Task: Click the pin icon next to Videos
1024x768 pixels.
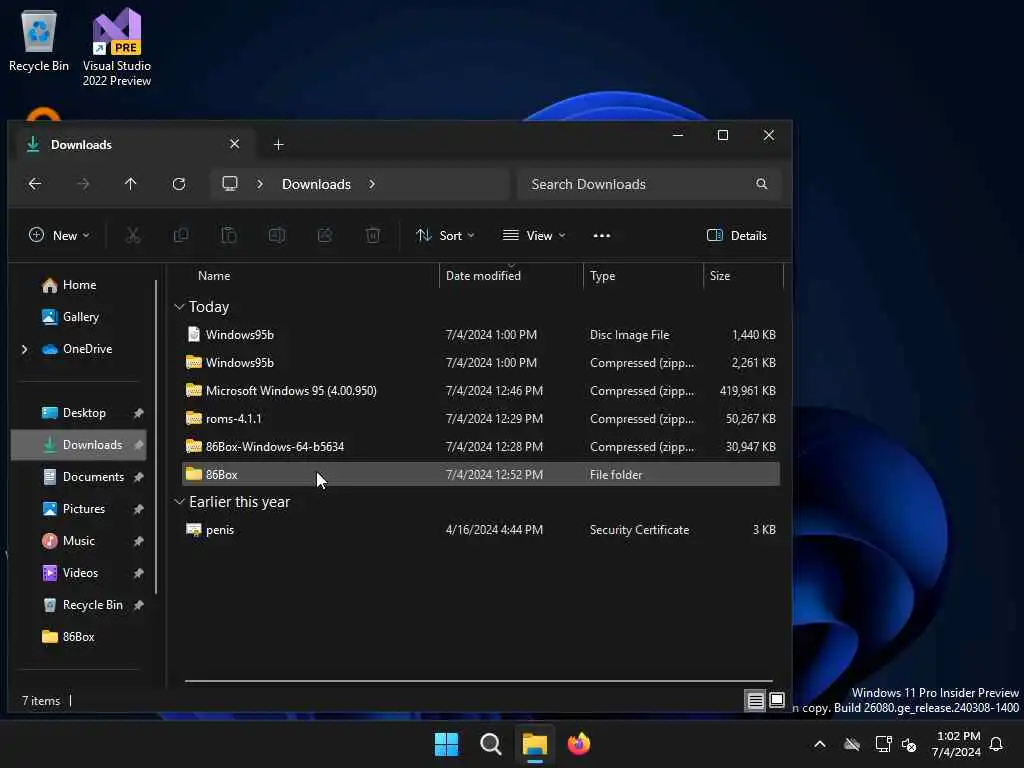Action: 138,573
